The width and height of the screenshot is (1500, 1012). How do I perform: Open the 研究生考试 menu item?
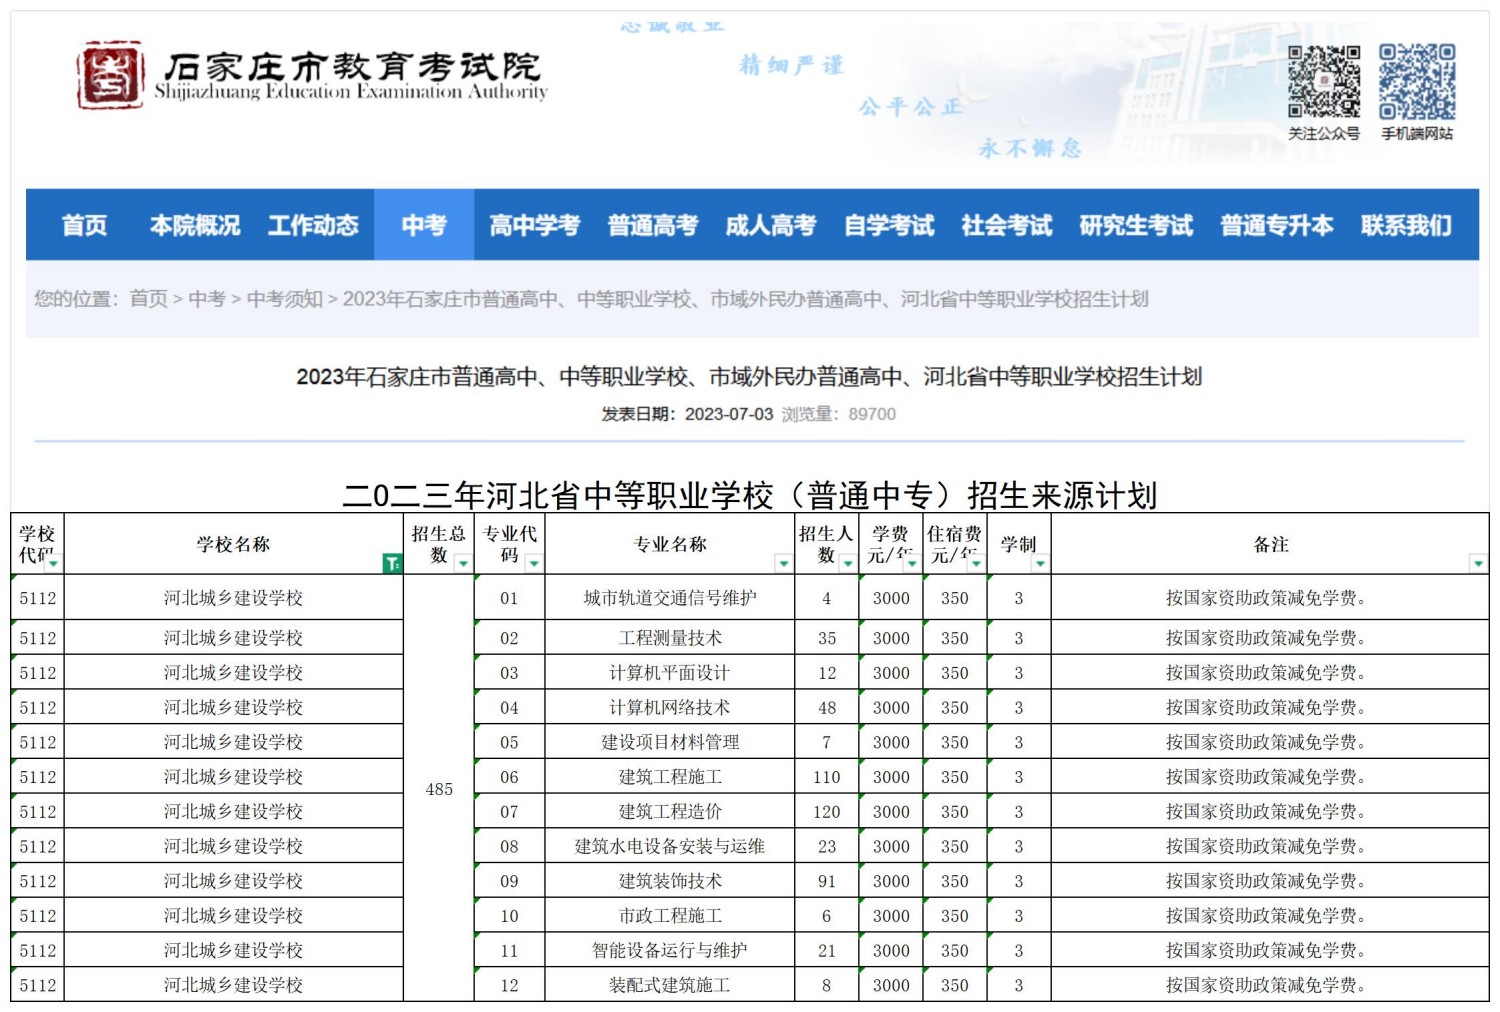point(1136,225)
